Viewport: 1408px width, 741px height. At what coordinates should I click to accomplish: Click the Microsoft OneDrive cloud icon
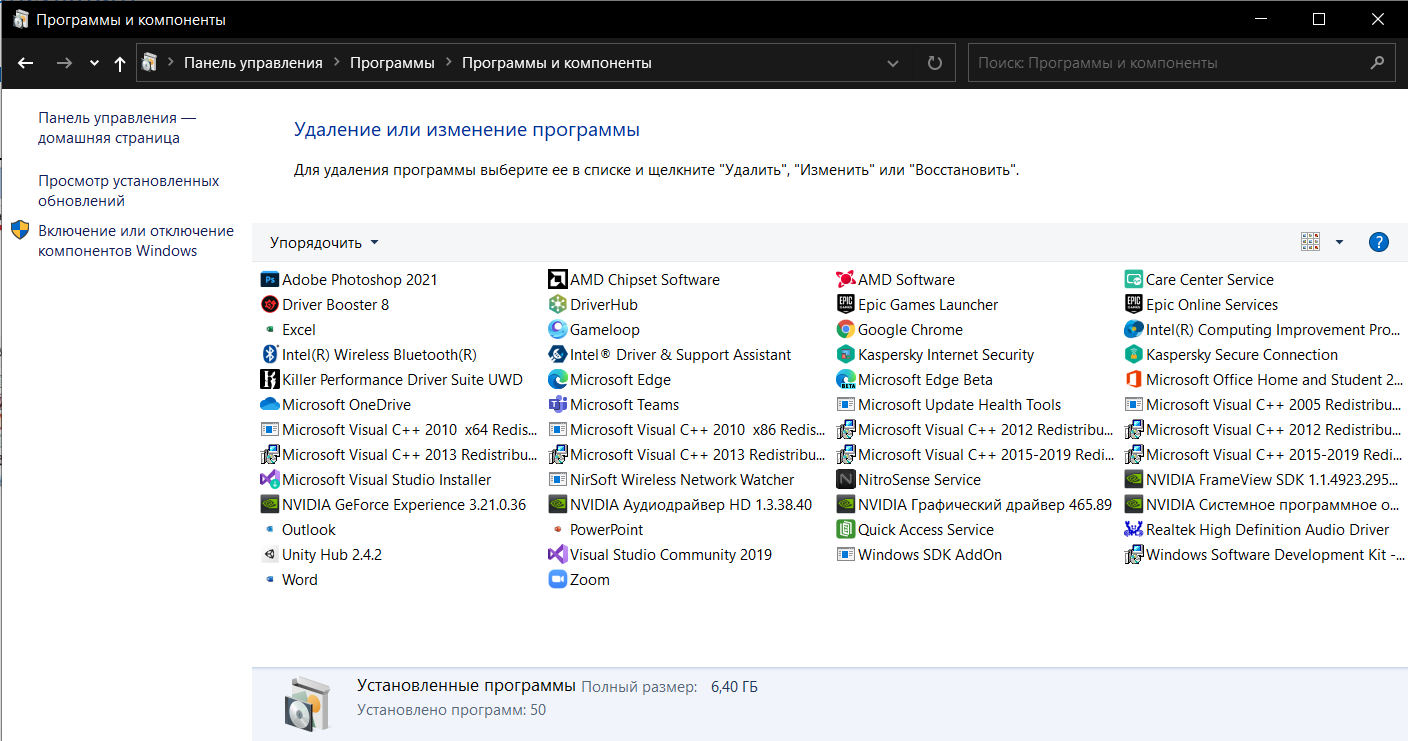point(269,405)
